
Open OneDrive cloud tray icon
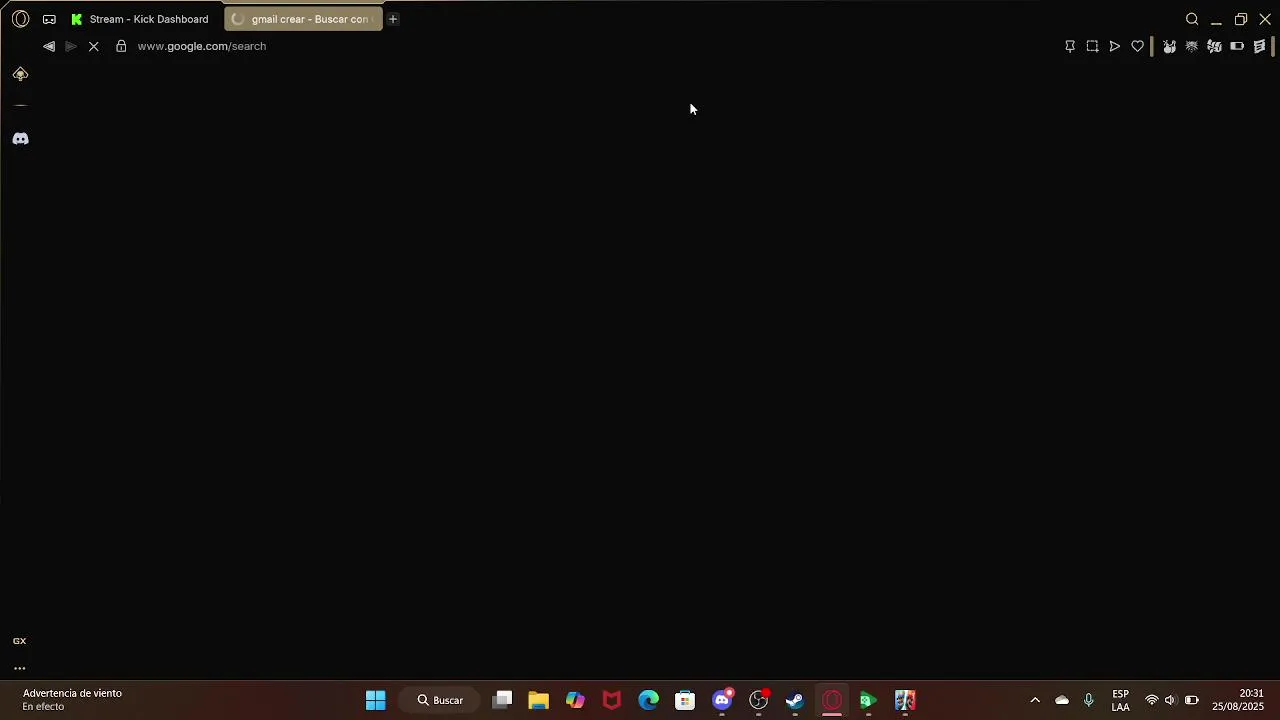tap(1062, 700)
